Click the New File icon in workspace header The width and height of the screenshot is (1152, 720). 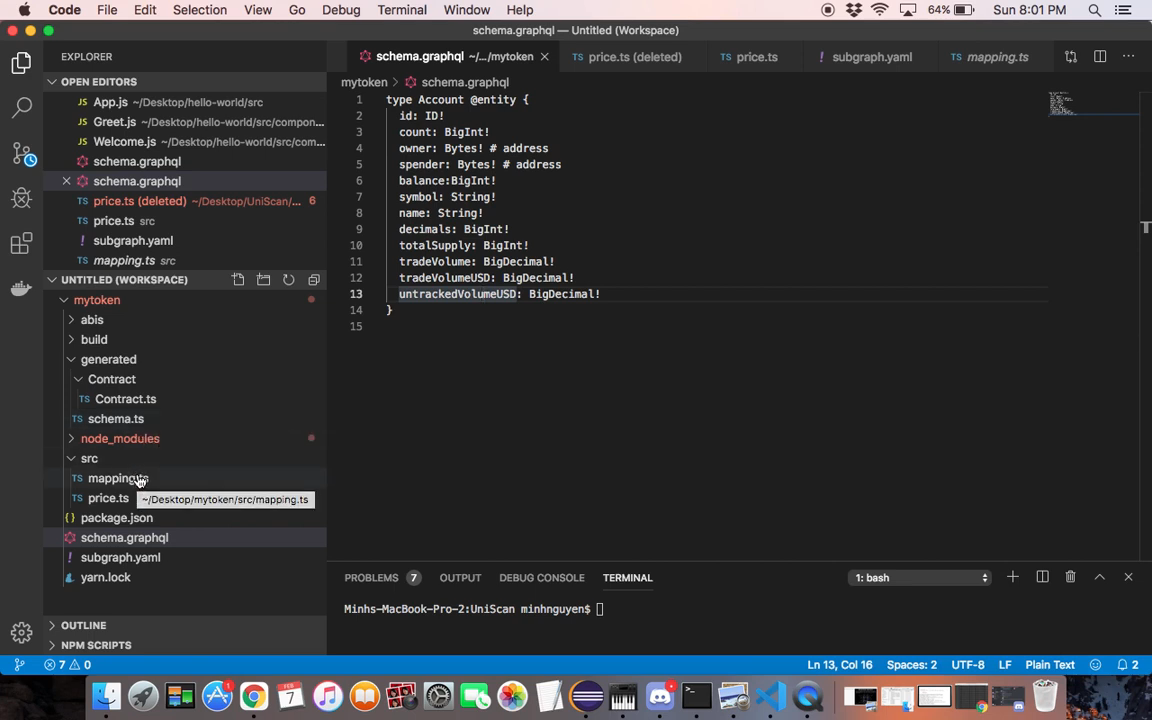pyautogui.click(x=238, y=280)
